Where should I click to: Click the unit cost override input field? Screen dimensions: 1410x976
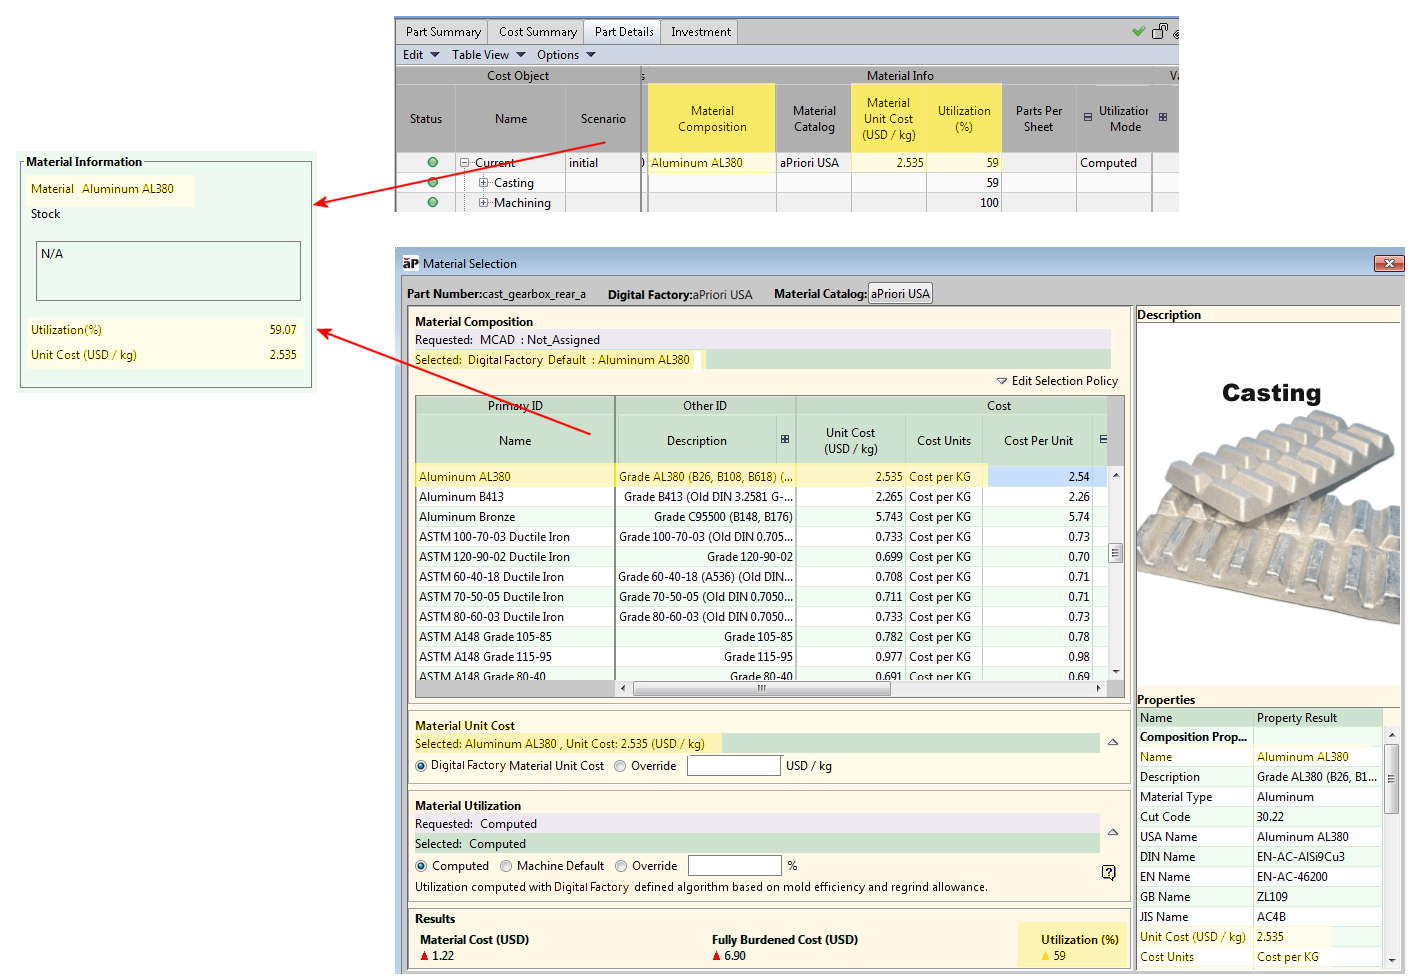click(733, 766)
